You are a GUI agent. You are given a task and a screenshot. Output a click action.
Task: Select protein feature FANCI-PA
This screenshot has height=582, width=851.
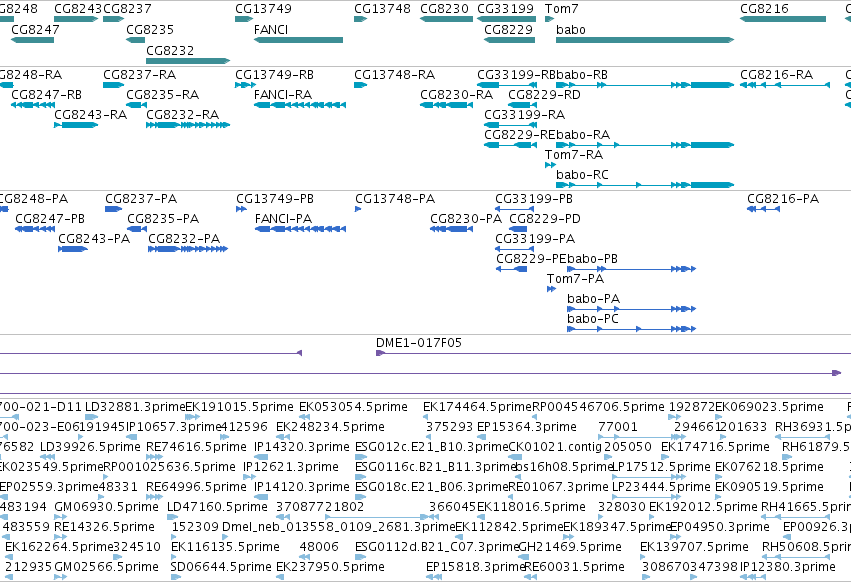click(x=300, y=229)
